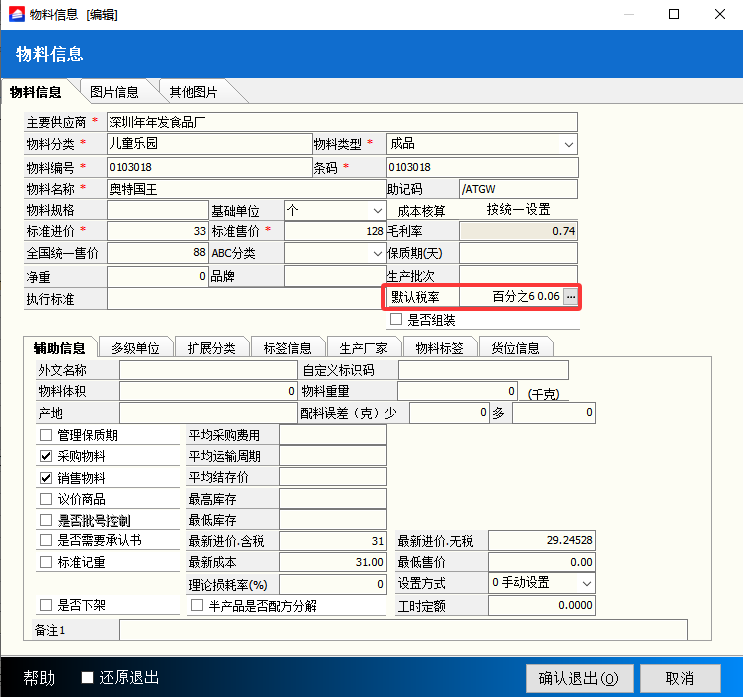Open the 多级单位 sub-tab

click(136, 348)
